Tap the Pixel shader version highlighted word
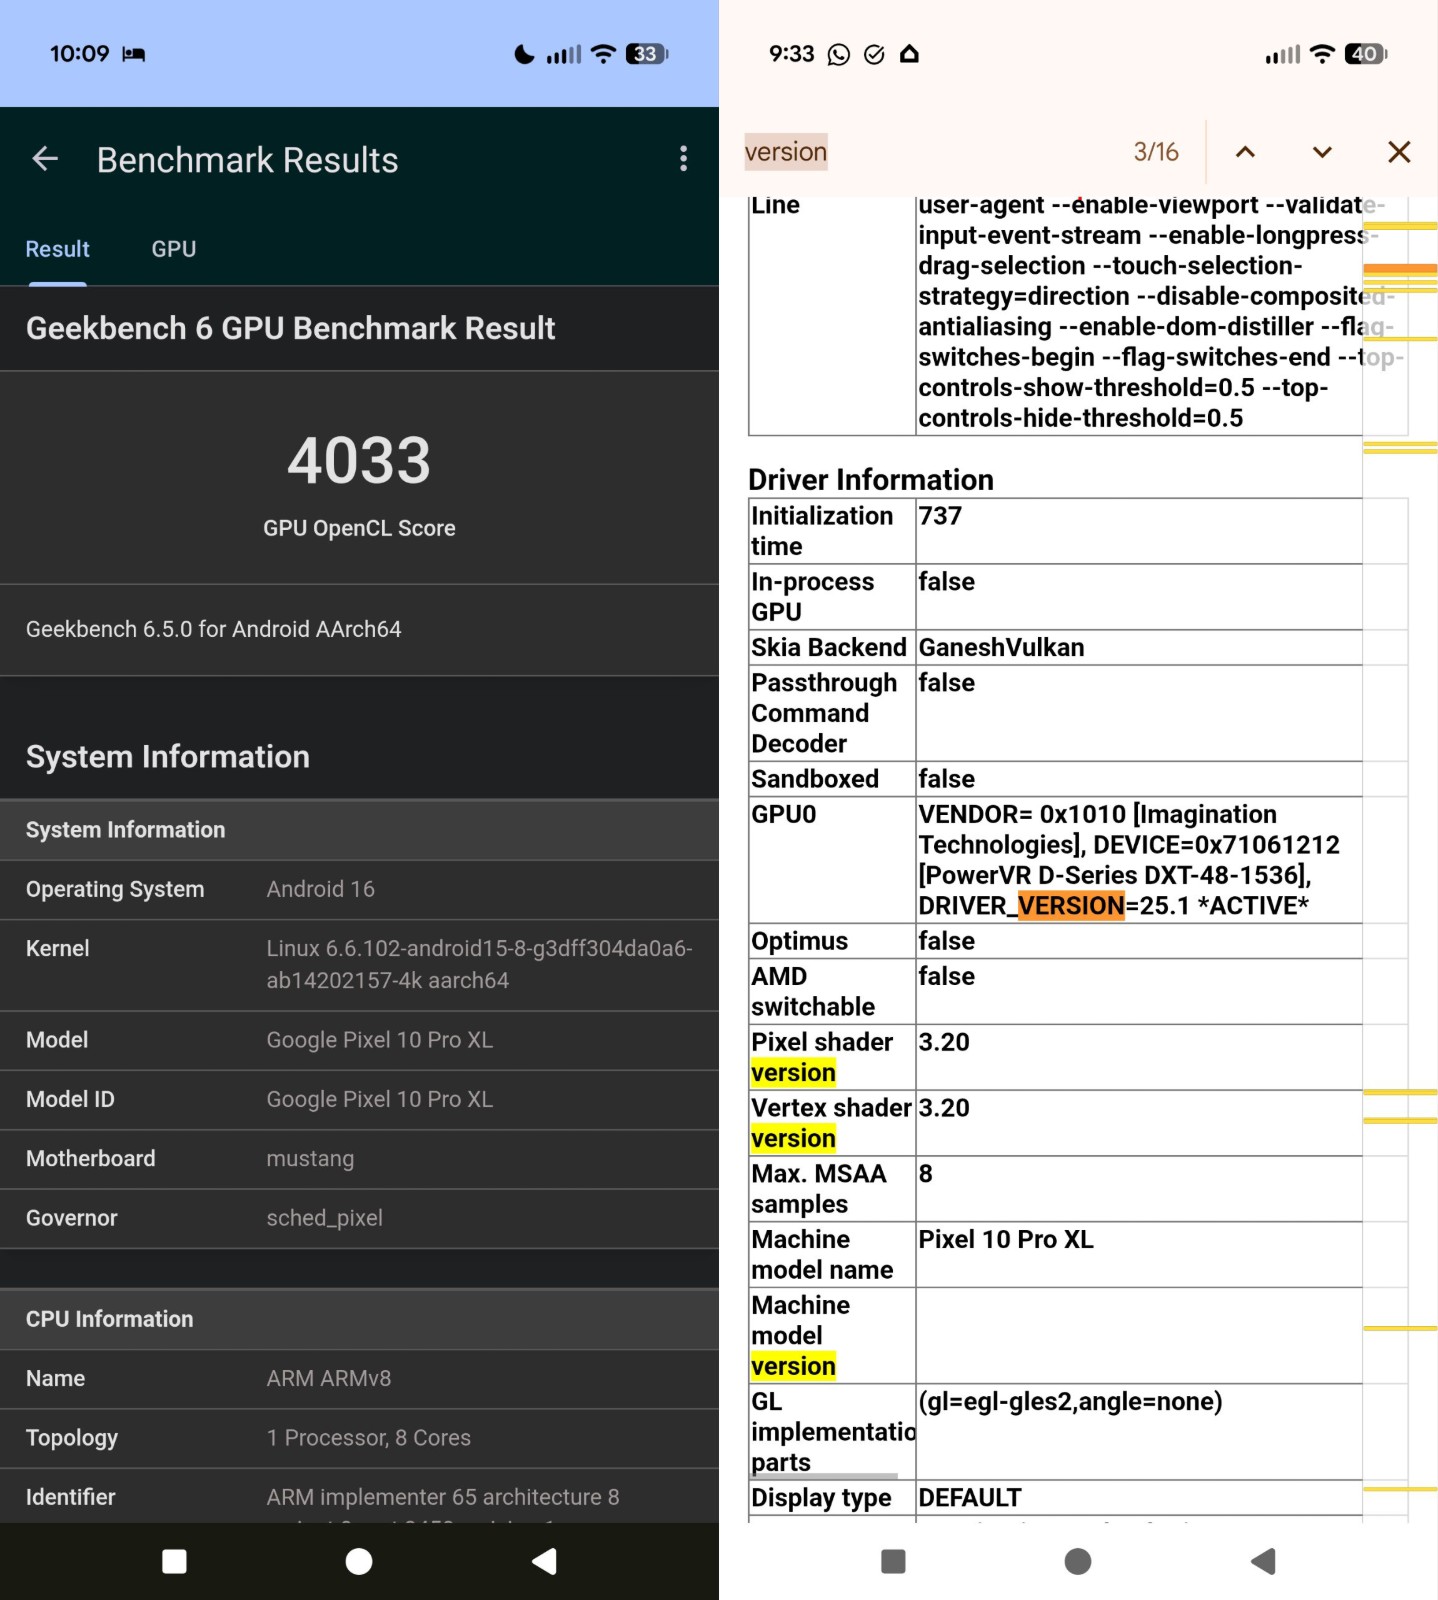 pos(793,1073)
